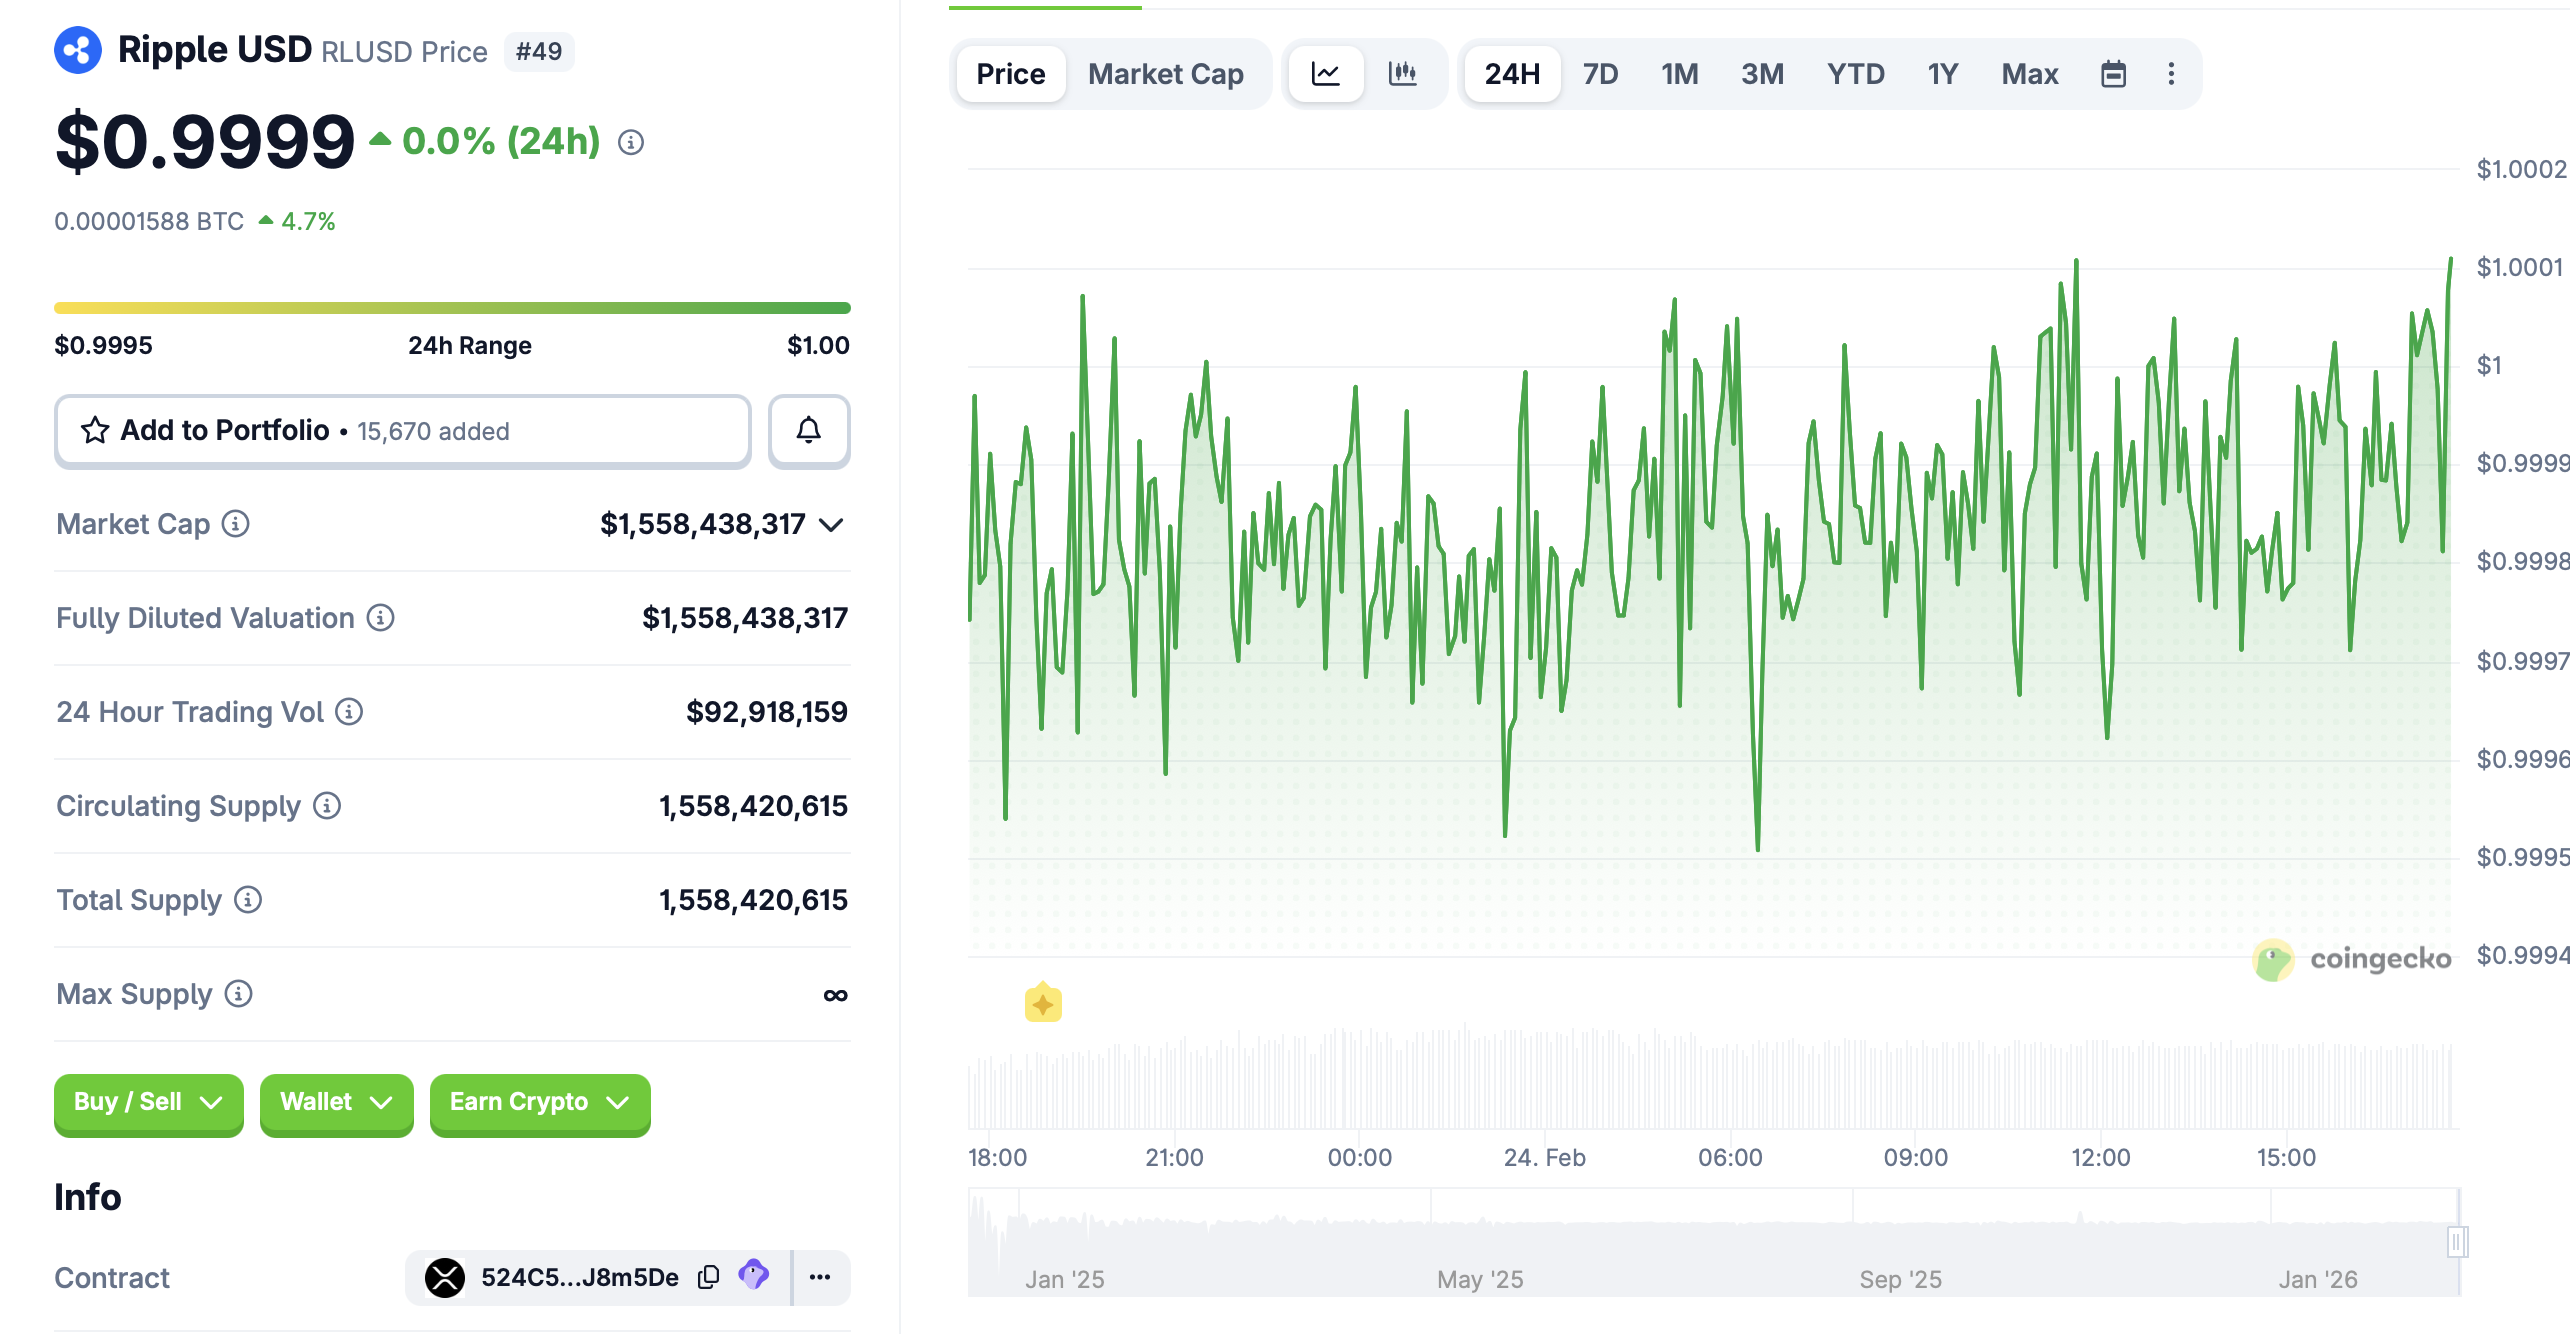Image resolution: width=2570 pixels, height=1334 pixels.
Task: Open the chart three-dot options menu
Action: tap(2171, 74)
